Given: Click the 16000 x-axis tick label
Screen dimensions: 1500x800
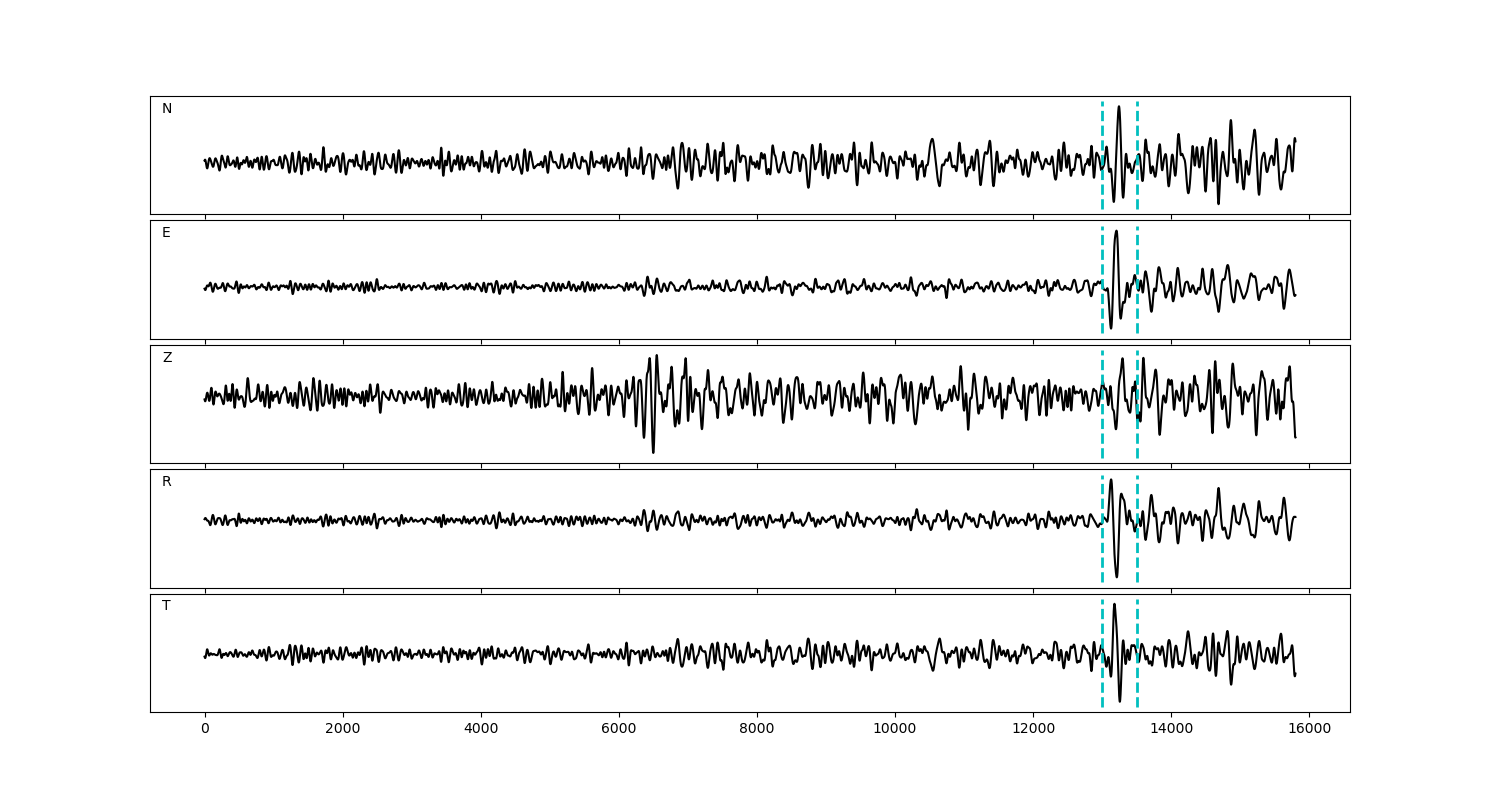Looking at the screenshot, I should coord(1308,730).
